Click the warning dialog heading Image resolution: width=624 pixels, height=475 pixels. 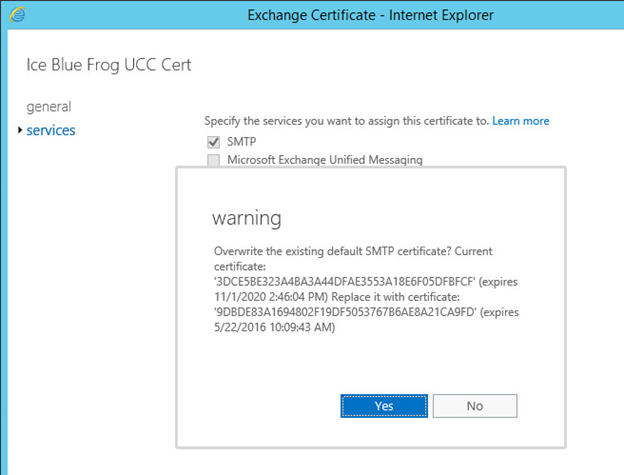[x=247, y=218]
